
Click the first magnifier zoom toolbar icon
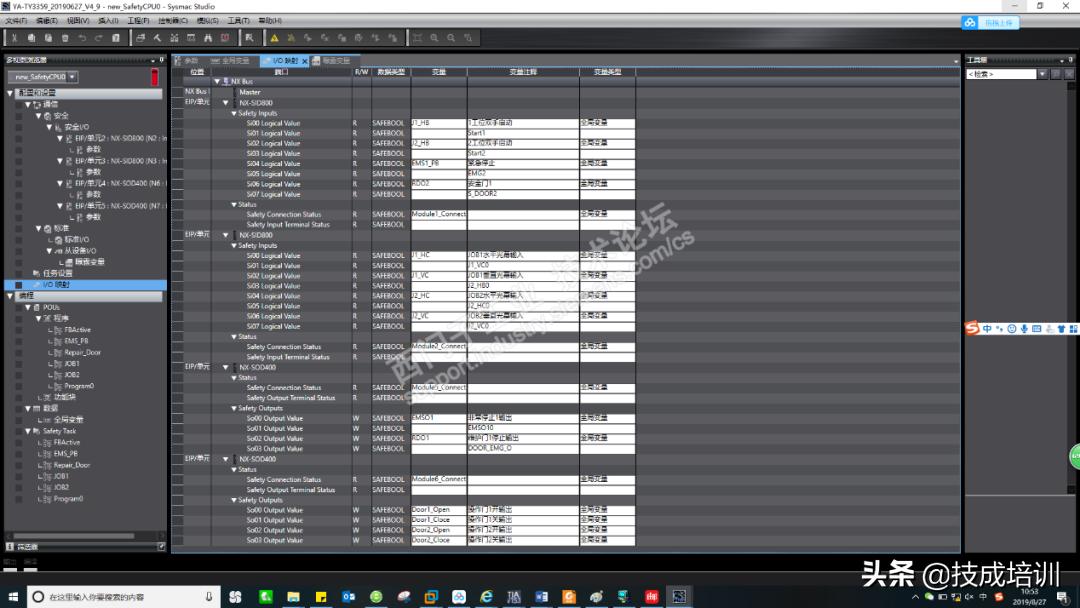coord(434,38)
